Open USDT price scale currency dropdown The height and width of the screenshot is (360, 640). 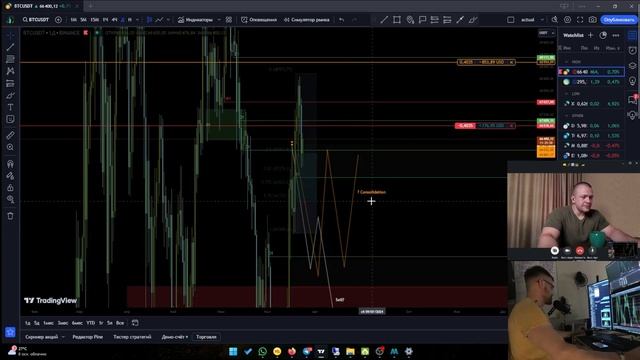coord(546,33)
